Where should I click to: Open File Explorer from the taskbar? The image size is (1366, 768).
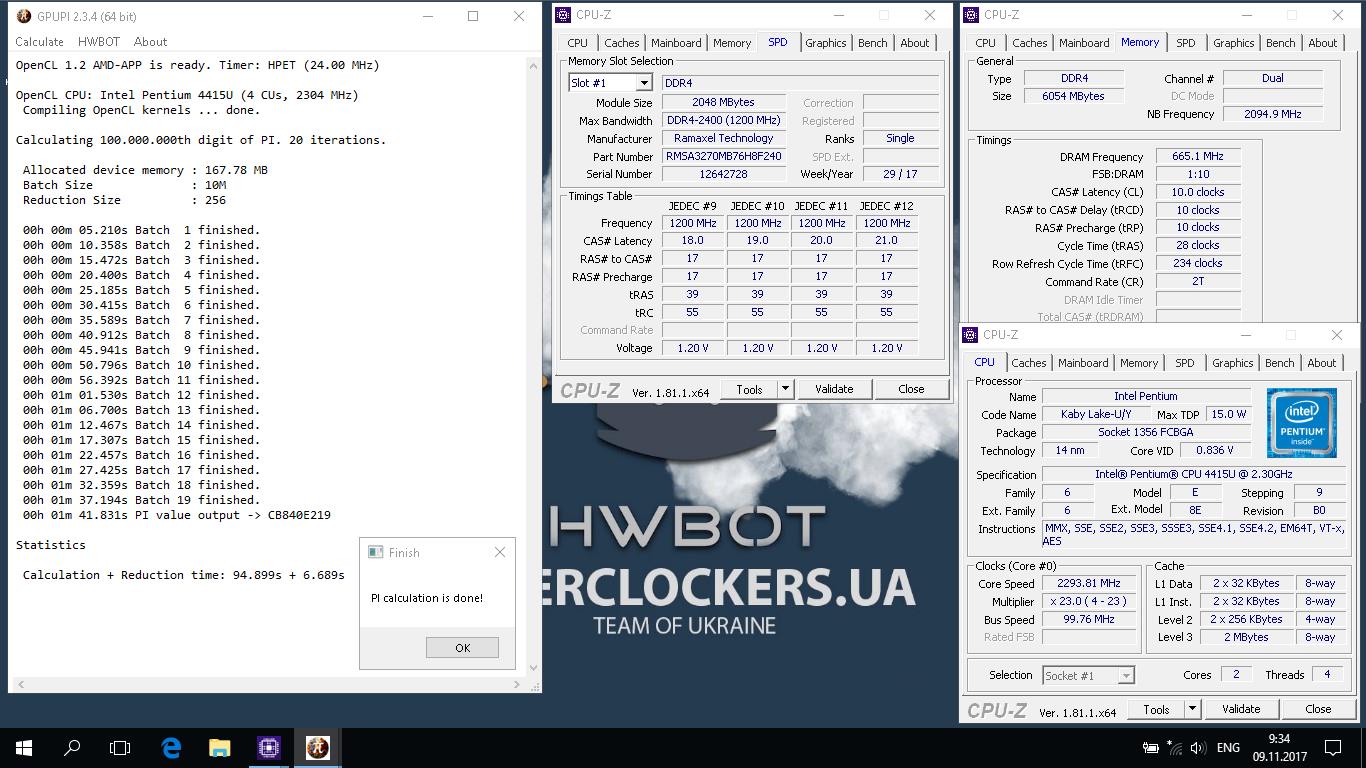pos(219,747)
